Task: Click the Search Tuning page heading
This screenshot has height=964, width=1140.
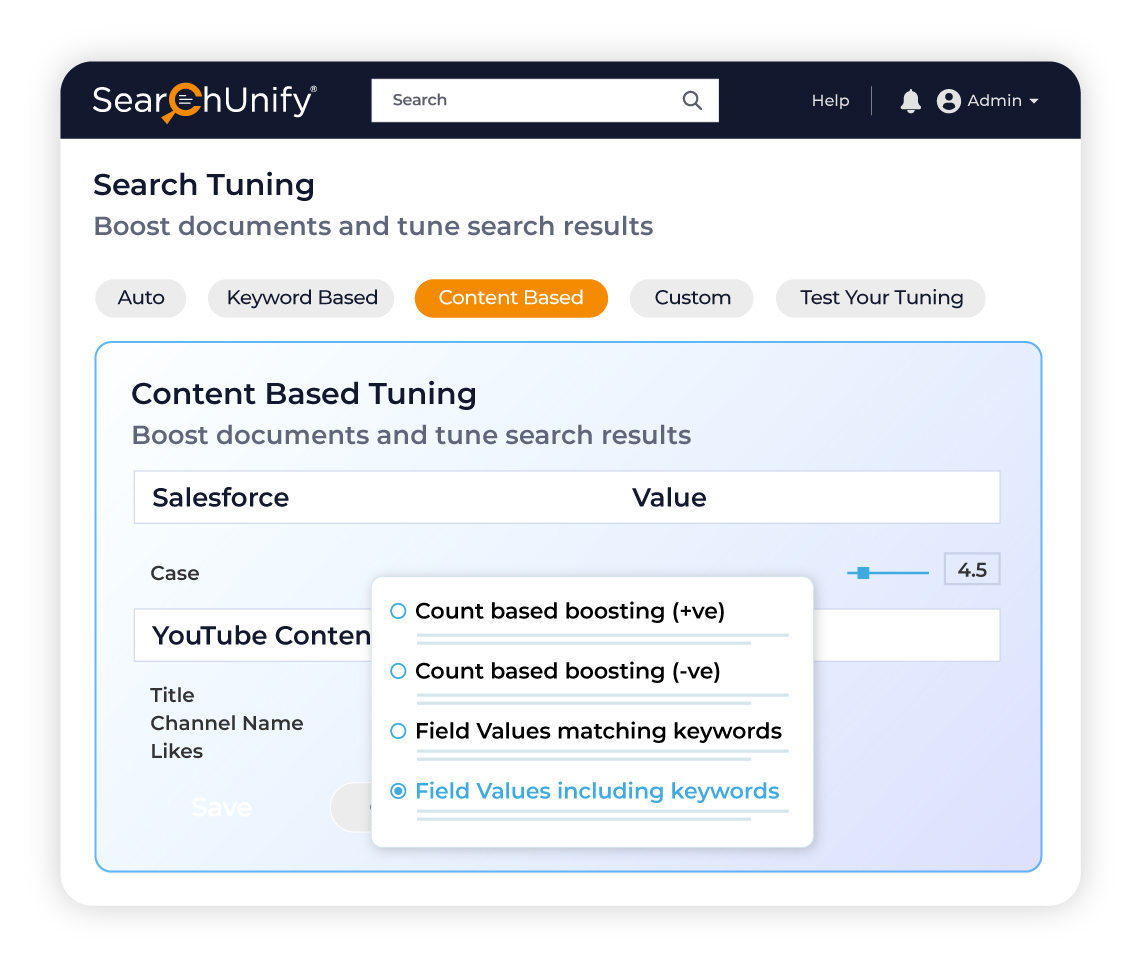Action: [204, 185]
